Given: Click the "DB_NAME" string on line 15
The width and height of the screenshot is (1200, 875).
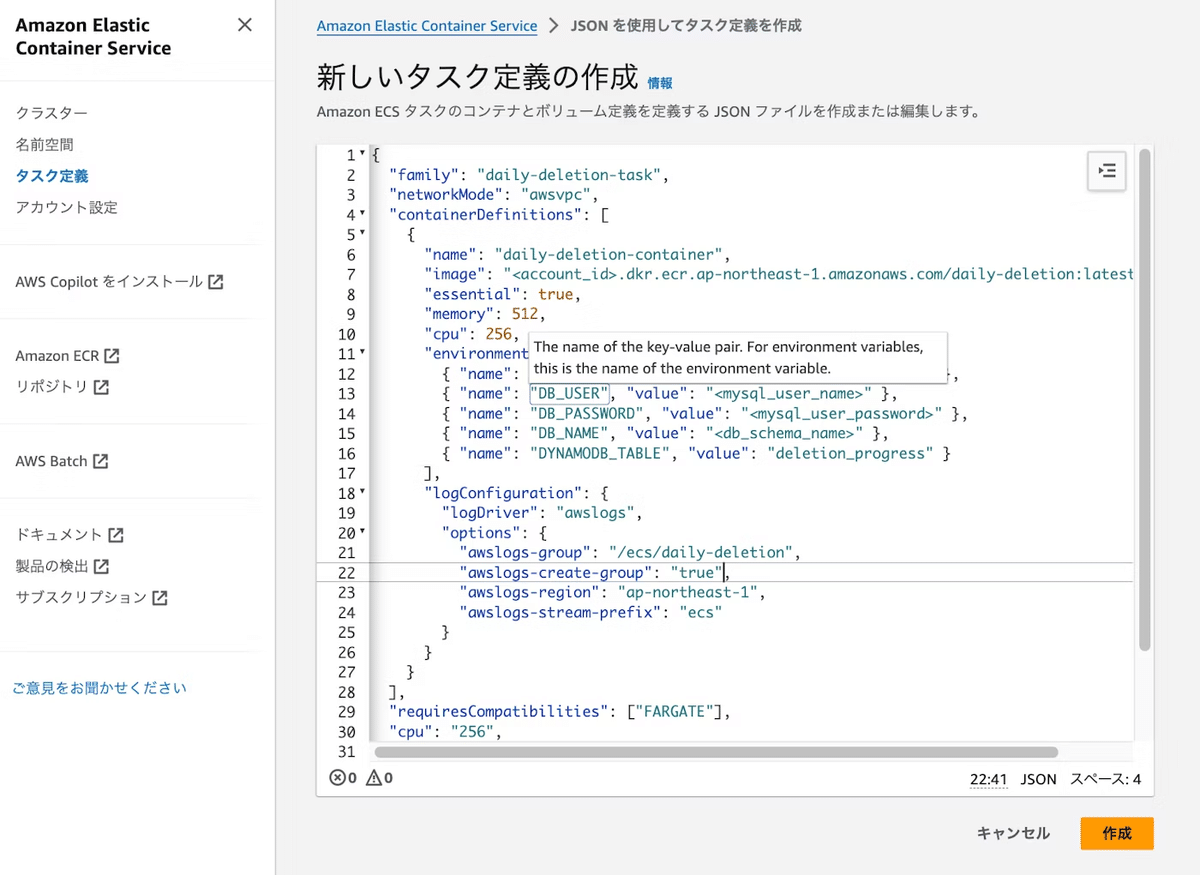Looking at the screenshot, I should click(x=569, y=433).
